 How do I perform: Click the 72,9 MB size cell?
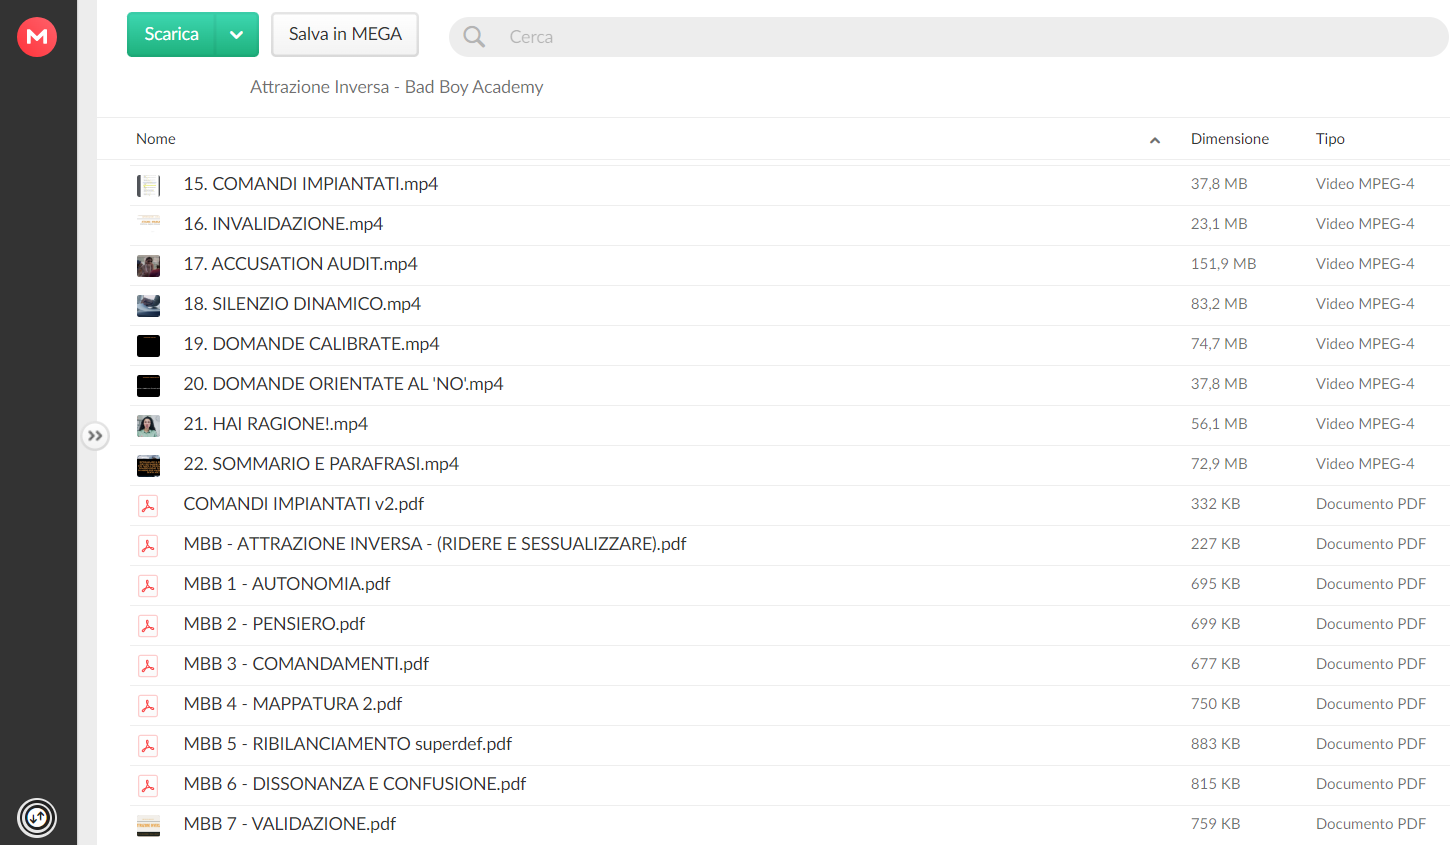[1219, 464]
